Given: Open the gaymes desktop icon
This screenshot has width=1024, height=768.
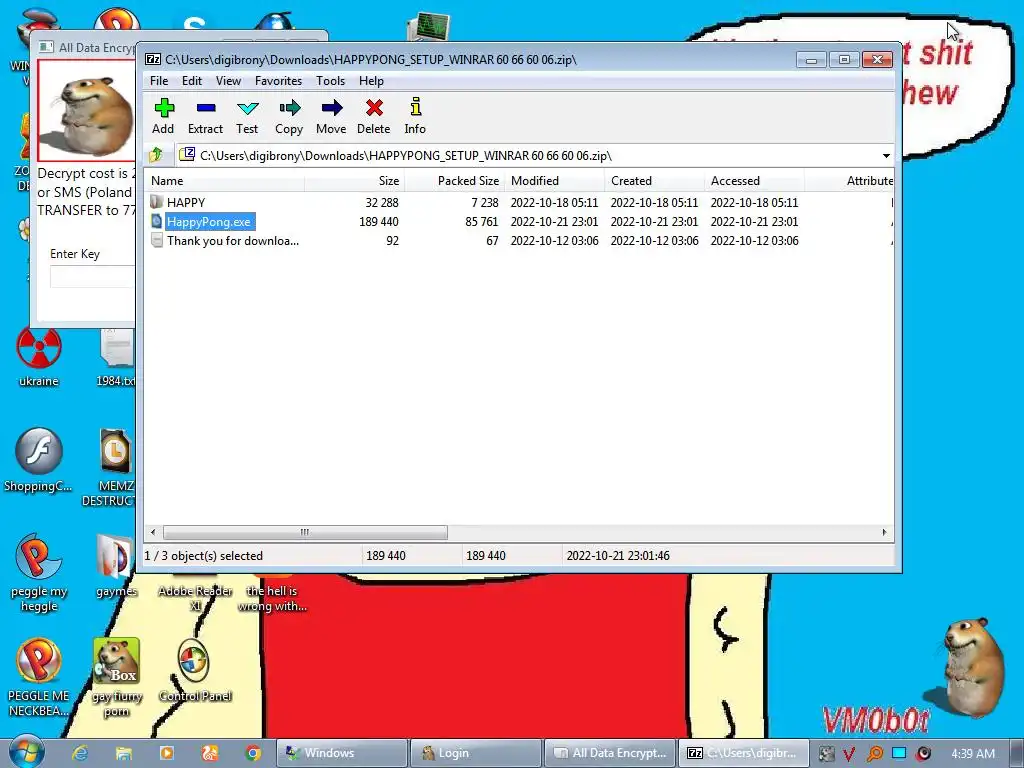Looking at the screenshot, I should (116, 566).
